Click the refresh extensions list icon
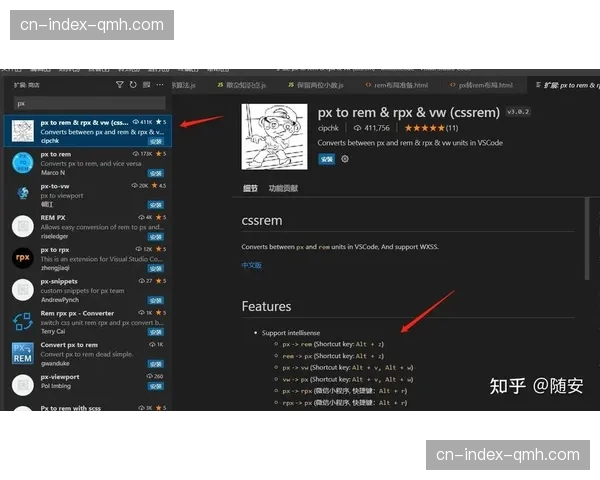This screenshot has height=480, width=600. 132,86
